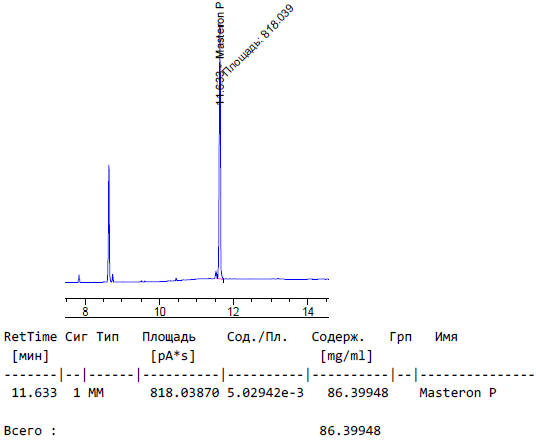Viewport: 536px width, 441px height.
Task: Click the axis tick label 14
Action: pos(308,311)
